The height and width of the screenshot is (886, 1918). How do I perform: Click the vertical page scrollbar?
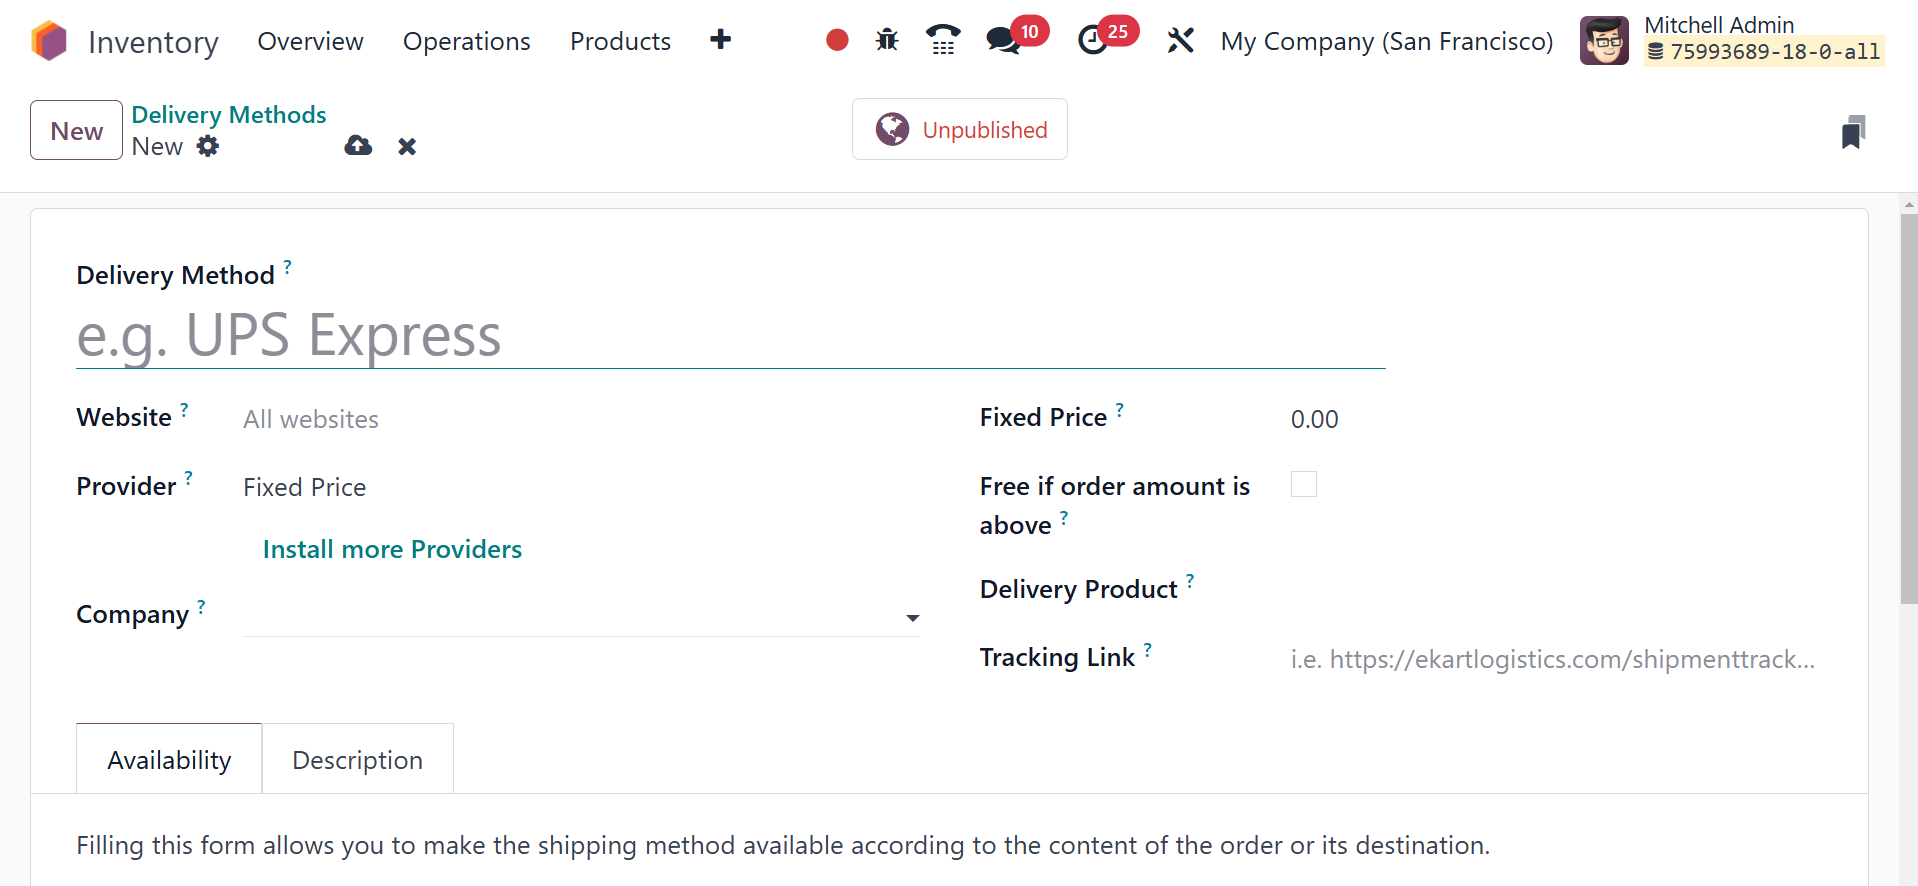[1909, 410]
